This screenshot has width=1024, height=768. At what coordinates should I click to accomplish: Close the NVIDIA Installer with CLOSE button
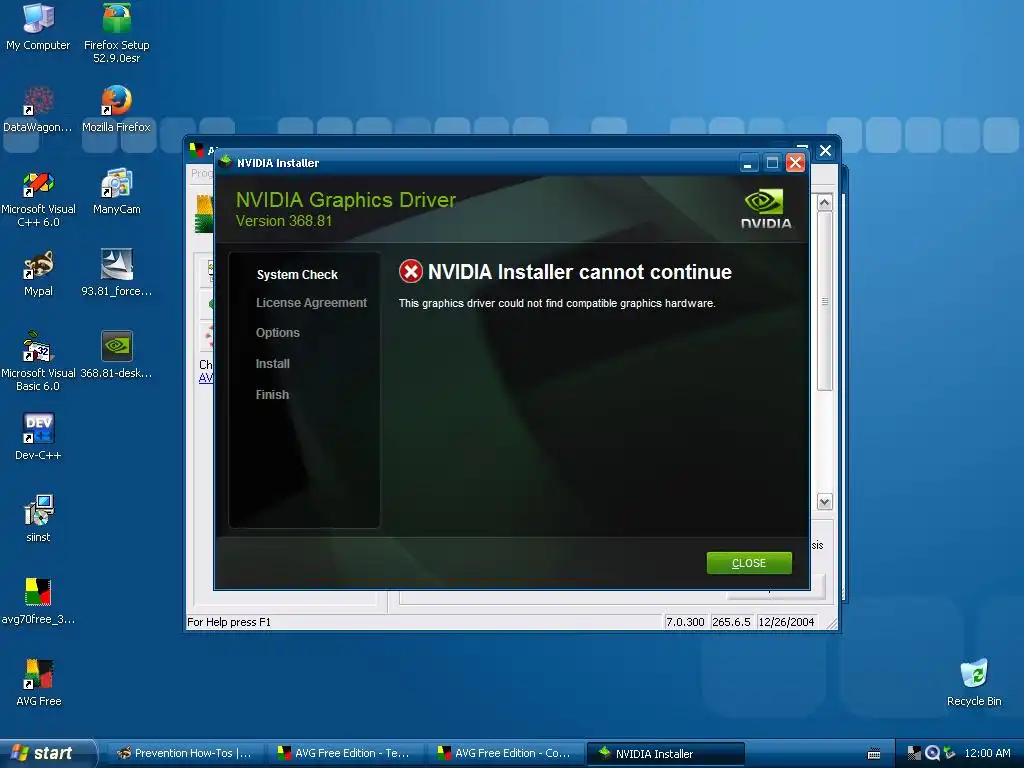point(749,563)
